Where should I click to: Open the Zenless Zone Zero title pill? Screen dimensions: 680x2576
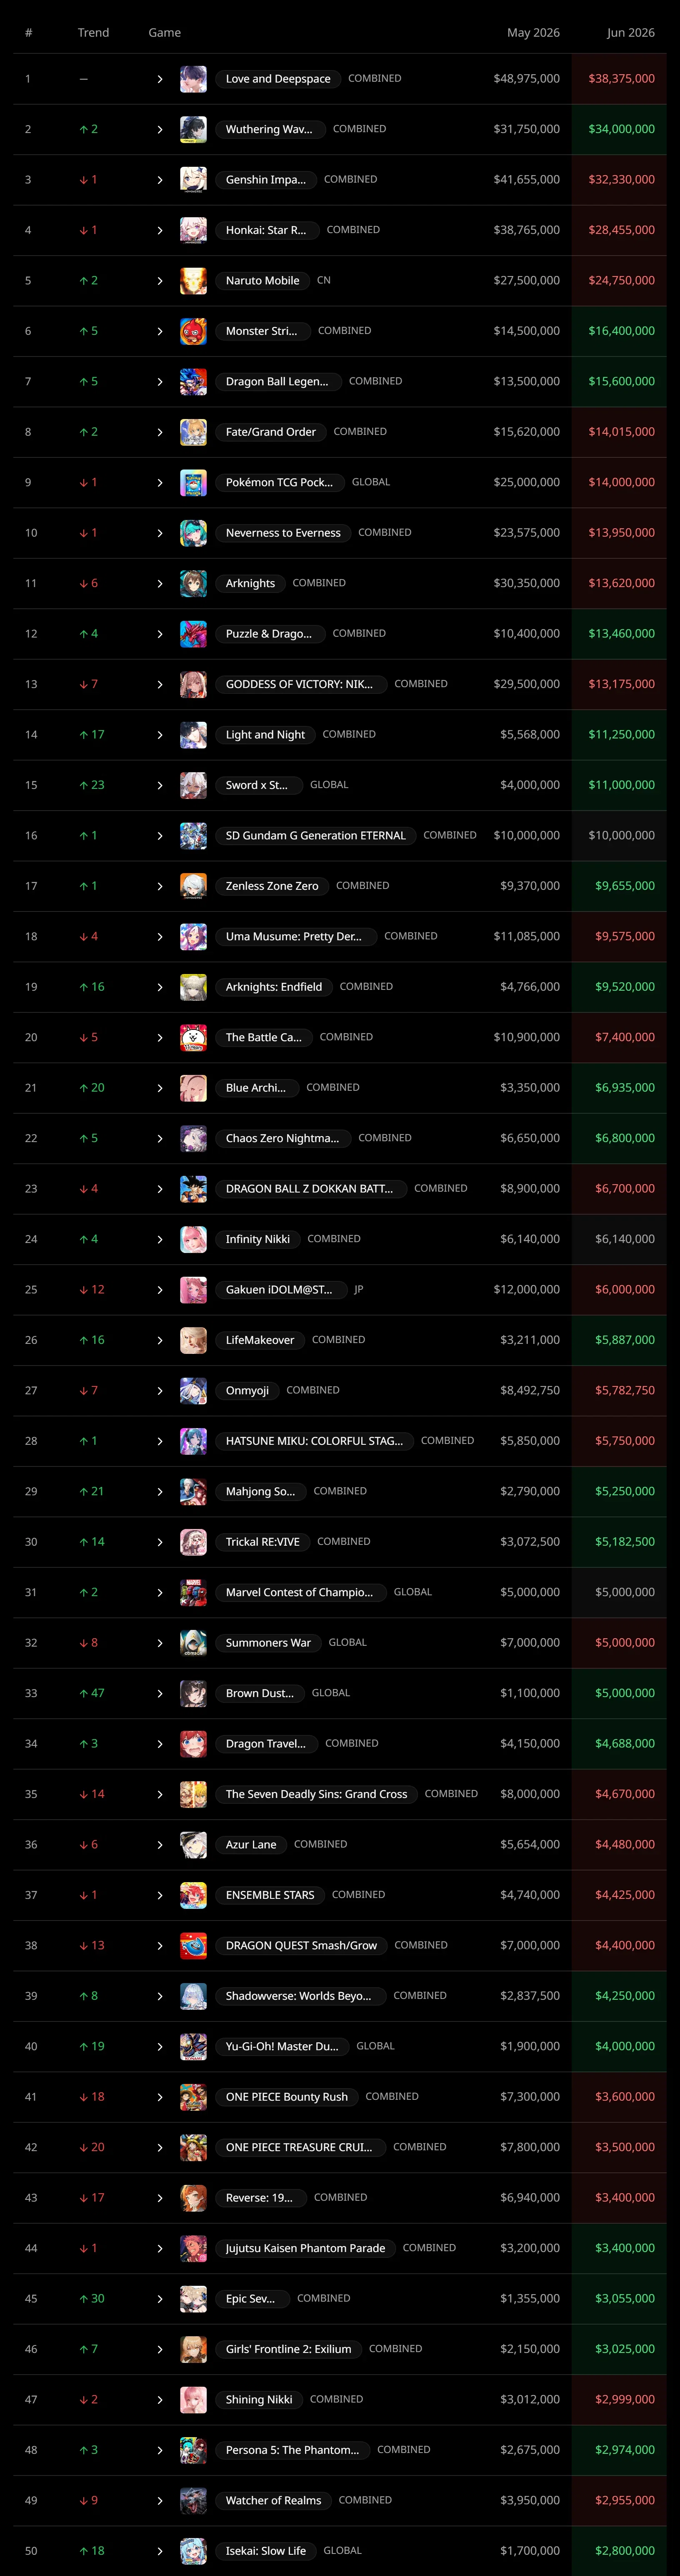(x=272, y=886)
